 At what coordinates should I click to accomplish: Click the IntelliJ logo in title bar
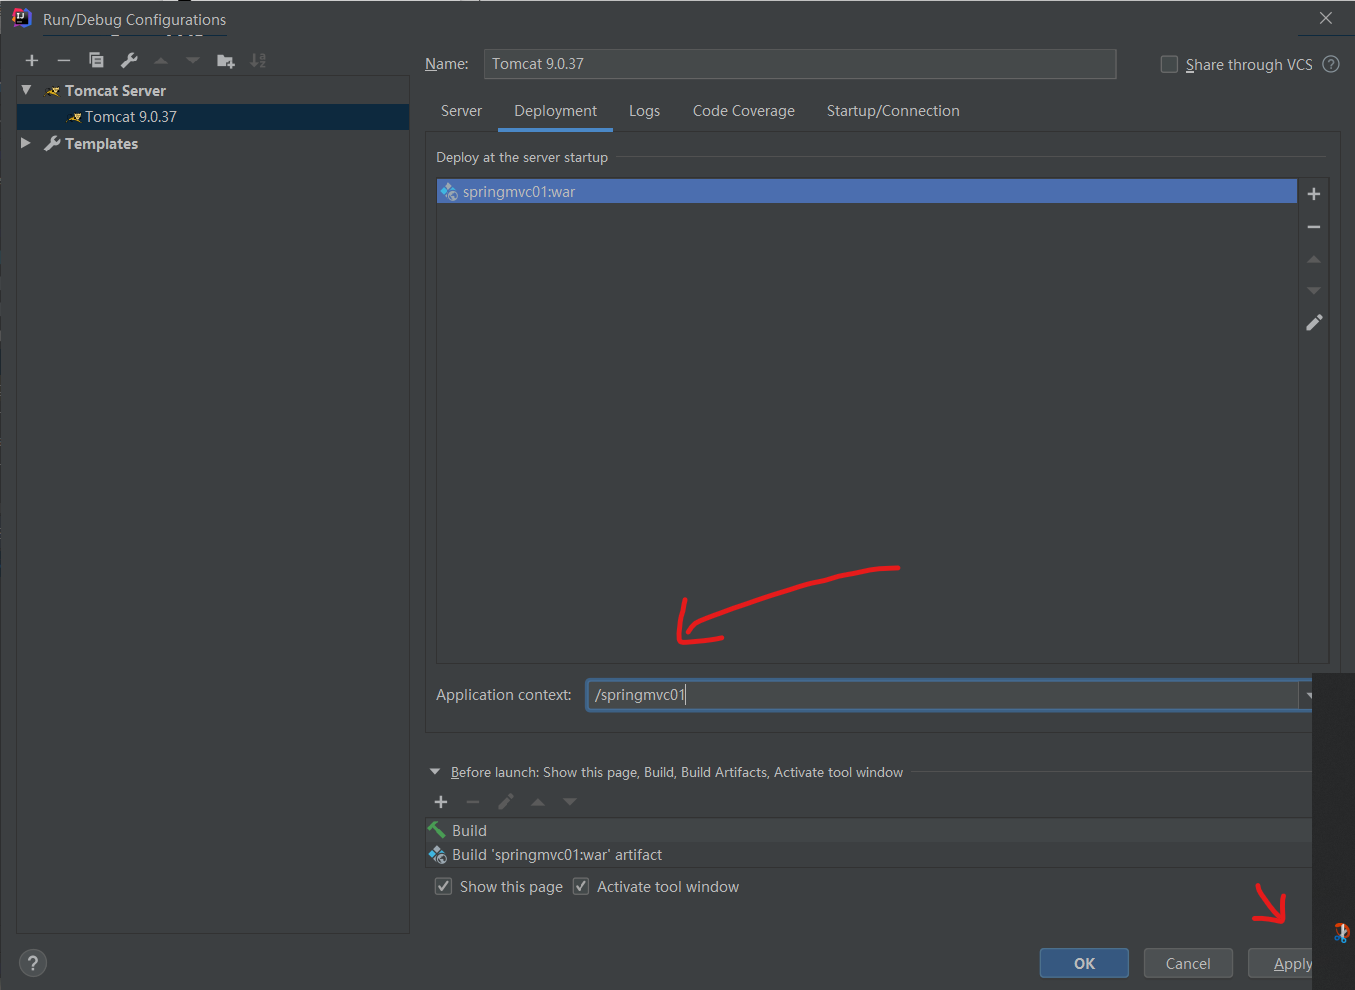coord(22,18)
